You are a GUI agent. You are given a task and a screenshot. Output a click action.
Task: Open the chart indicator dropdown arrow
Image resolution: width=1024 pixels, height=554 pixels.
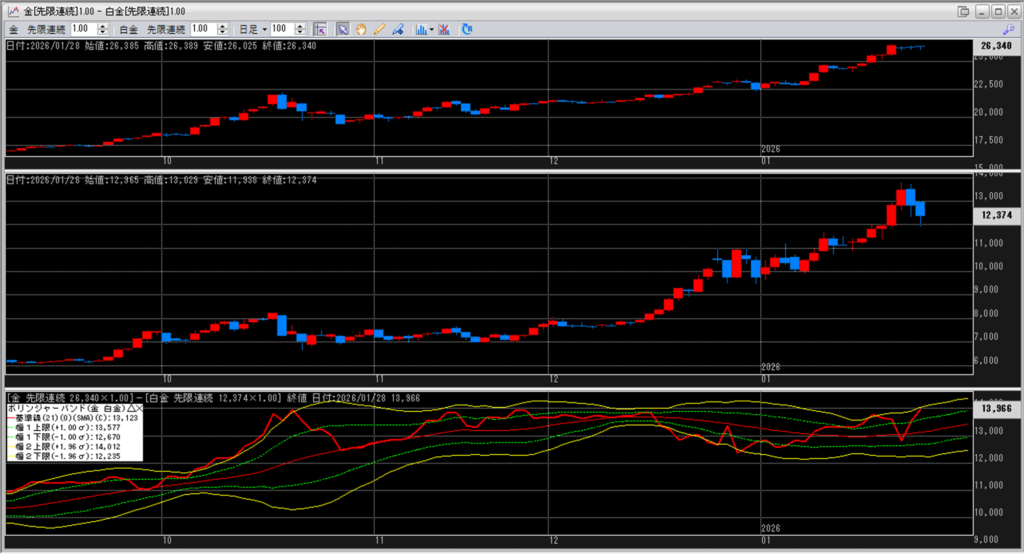[432, 30]
